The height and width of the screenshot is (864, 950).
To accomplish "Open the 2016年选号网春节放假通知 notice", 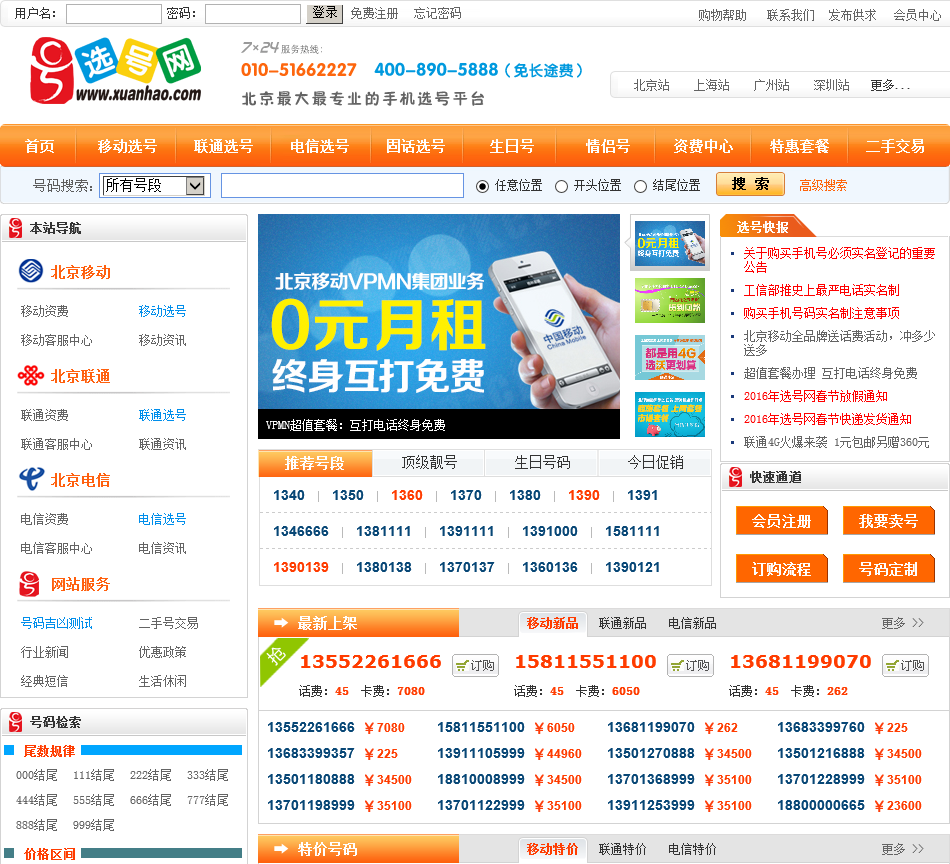I will pos(815,396).
